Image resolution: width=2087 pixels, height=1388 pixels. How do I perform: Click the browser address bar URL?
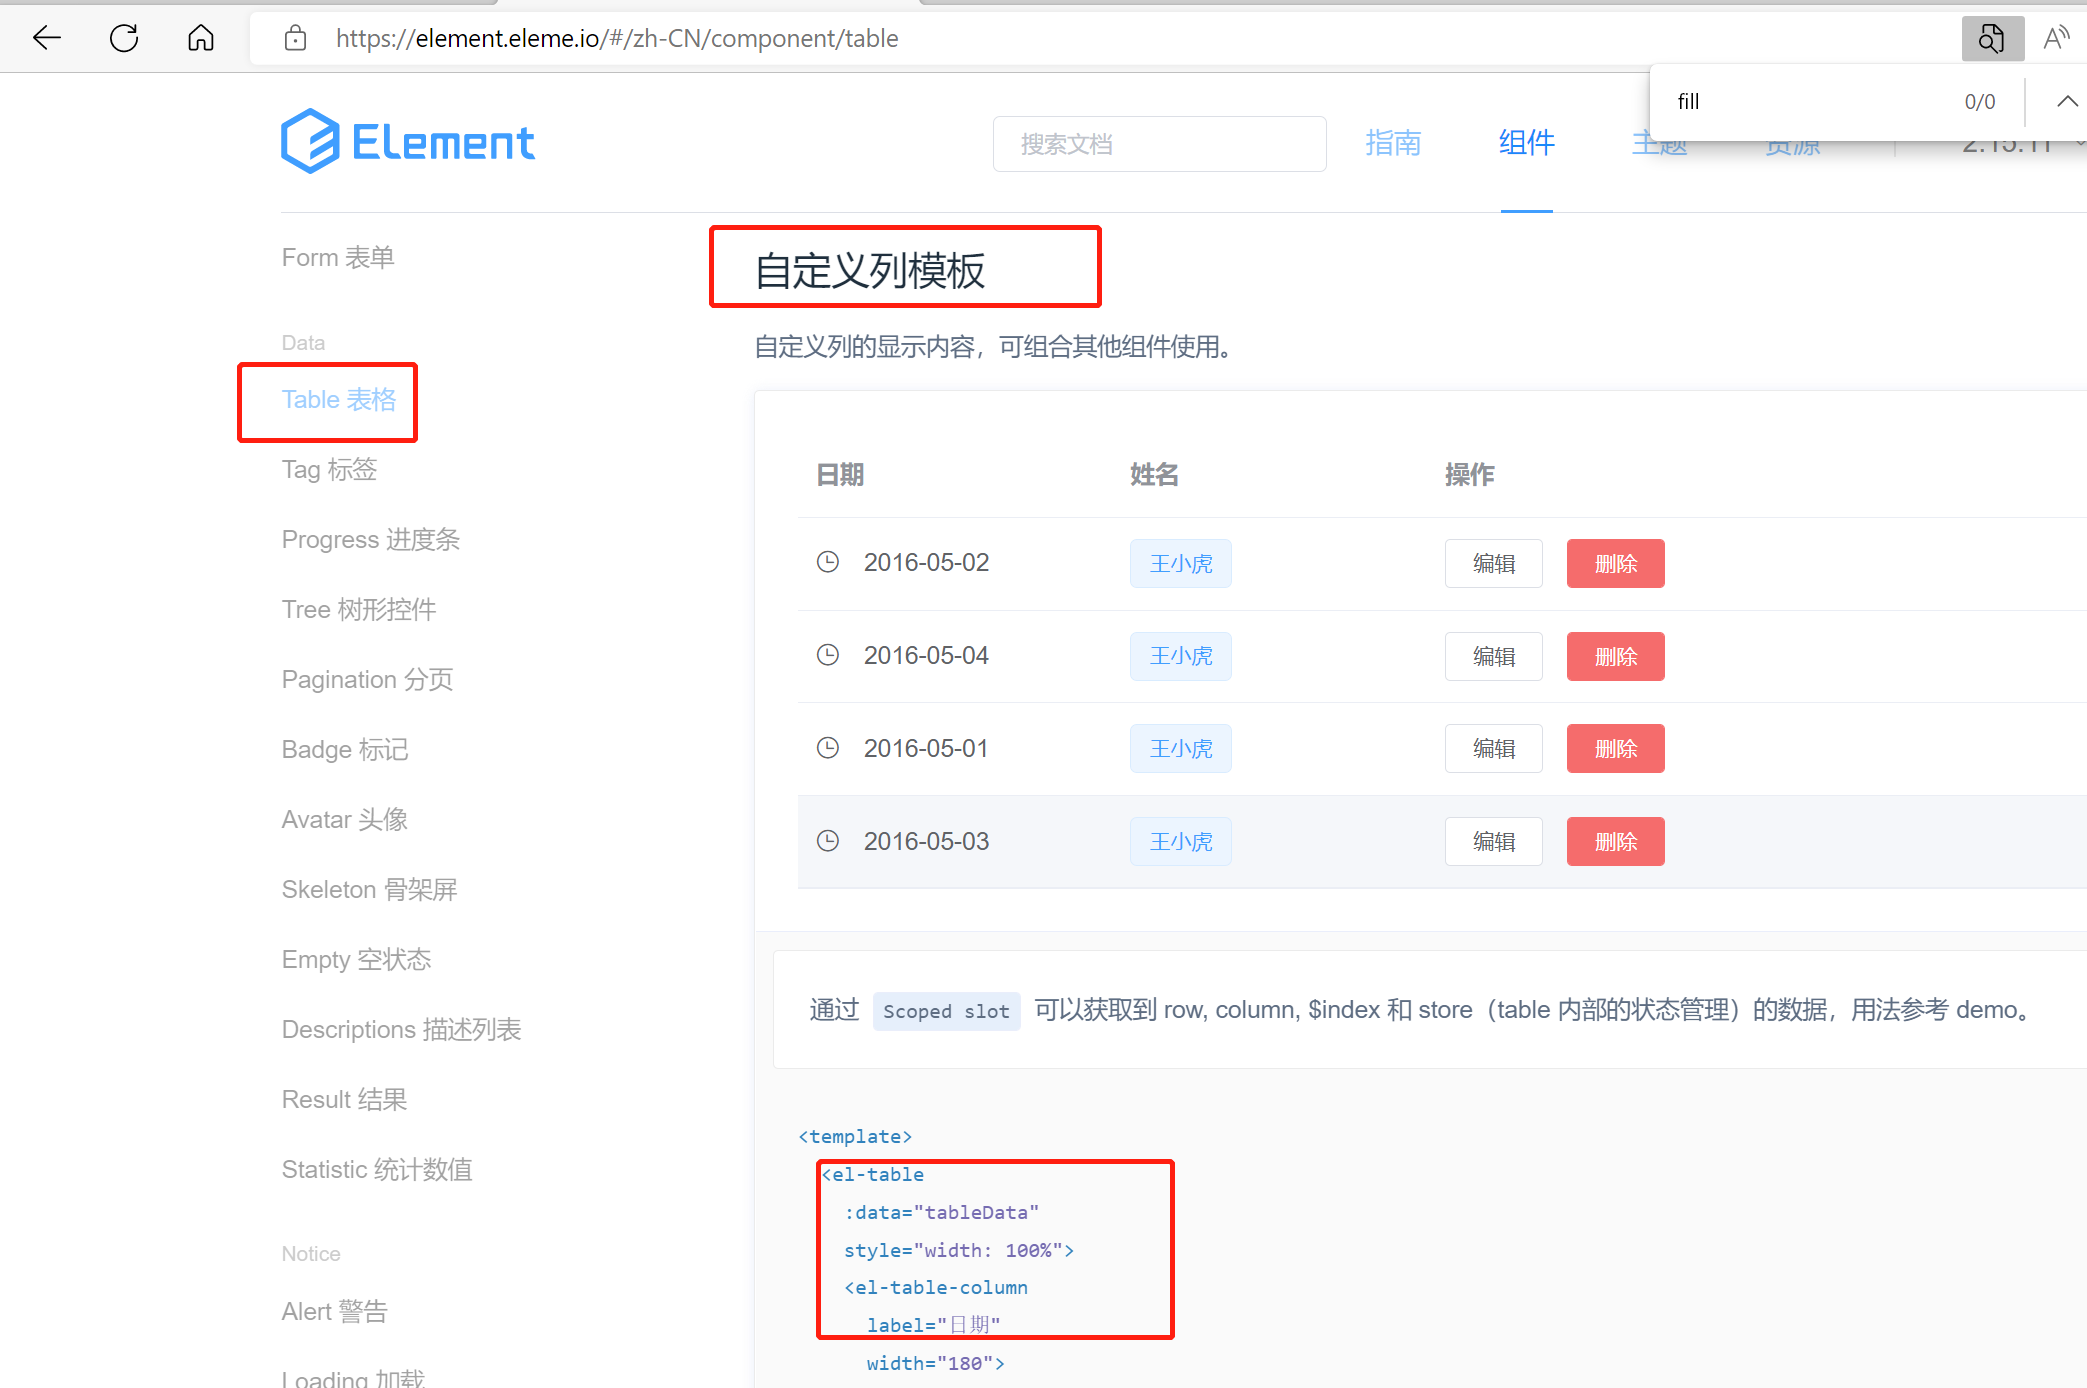(x=616, y=38)
